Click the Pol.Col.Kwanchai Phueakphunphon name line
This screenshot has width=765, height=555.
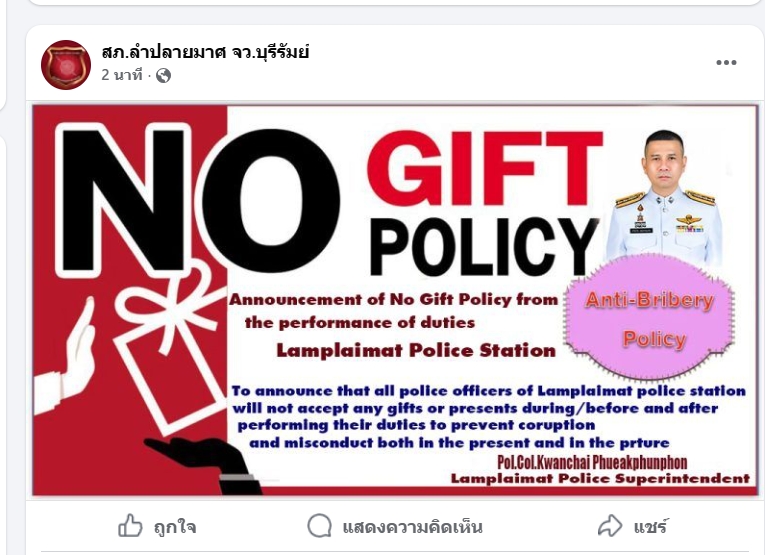(x=592, y=462)
